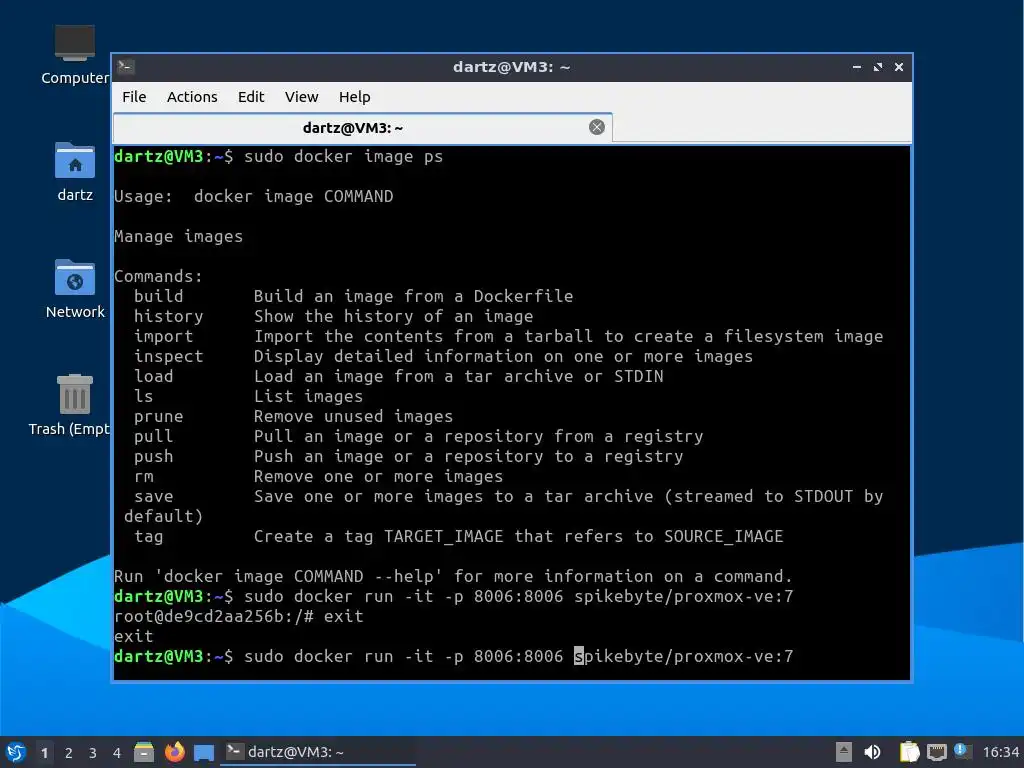
Task: Open the volume control tray icon
Action: 872,752
